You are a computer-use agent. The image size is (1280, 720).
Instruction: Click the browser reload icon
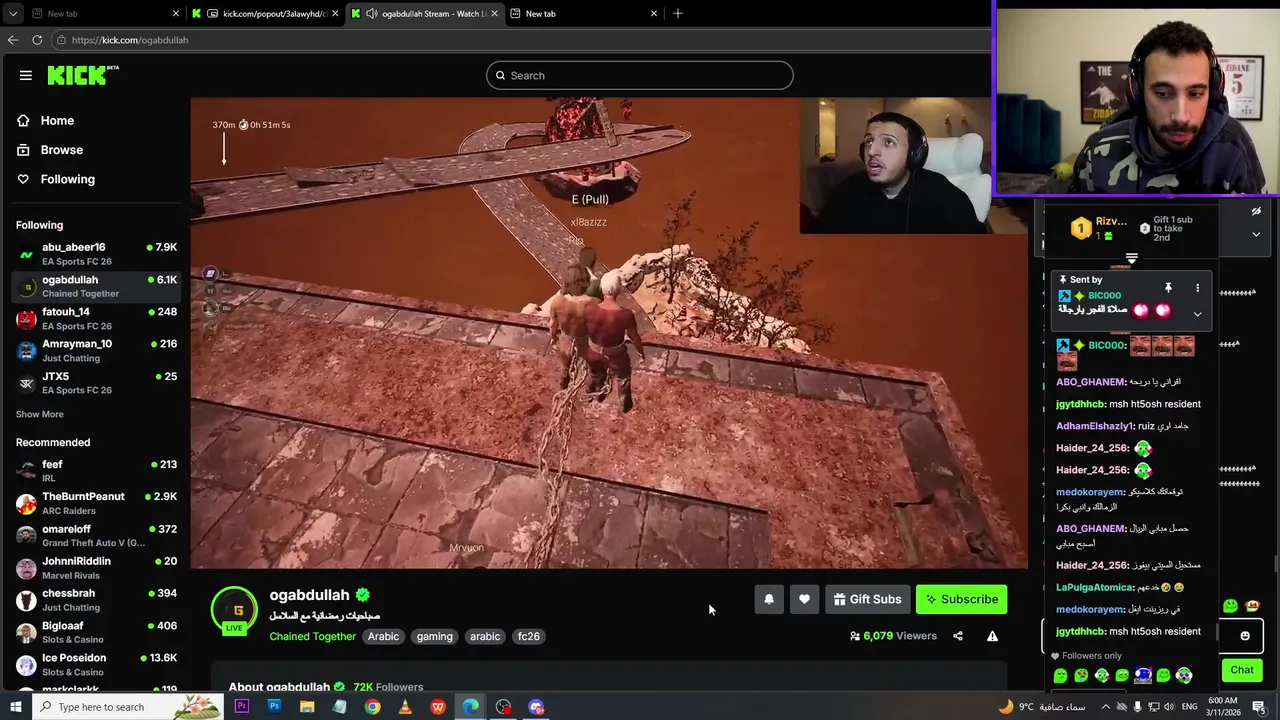point(37,40)
